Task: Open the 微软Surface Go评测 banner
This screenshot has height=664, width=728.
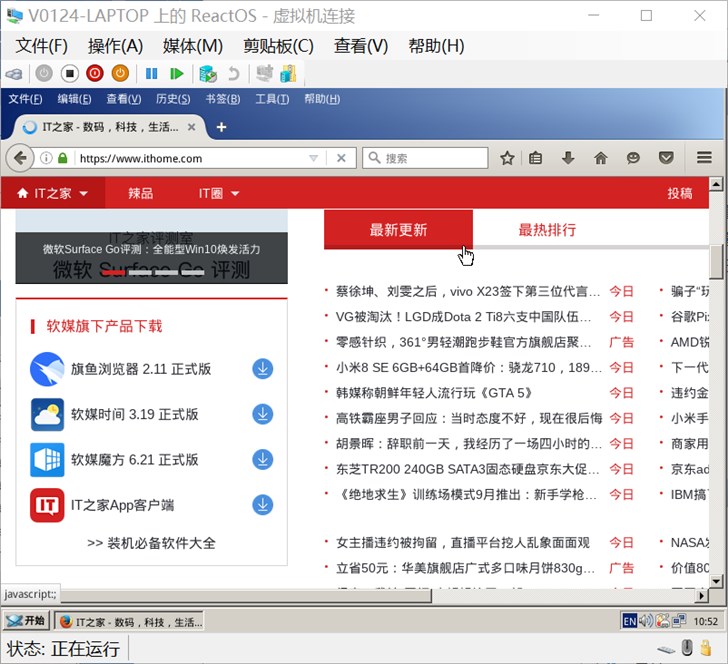Action: click(x=151, y=249)
